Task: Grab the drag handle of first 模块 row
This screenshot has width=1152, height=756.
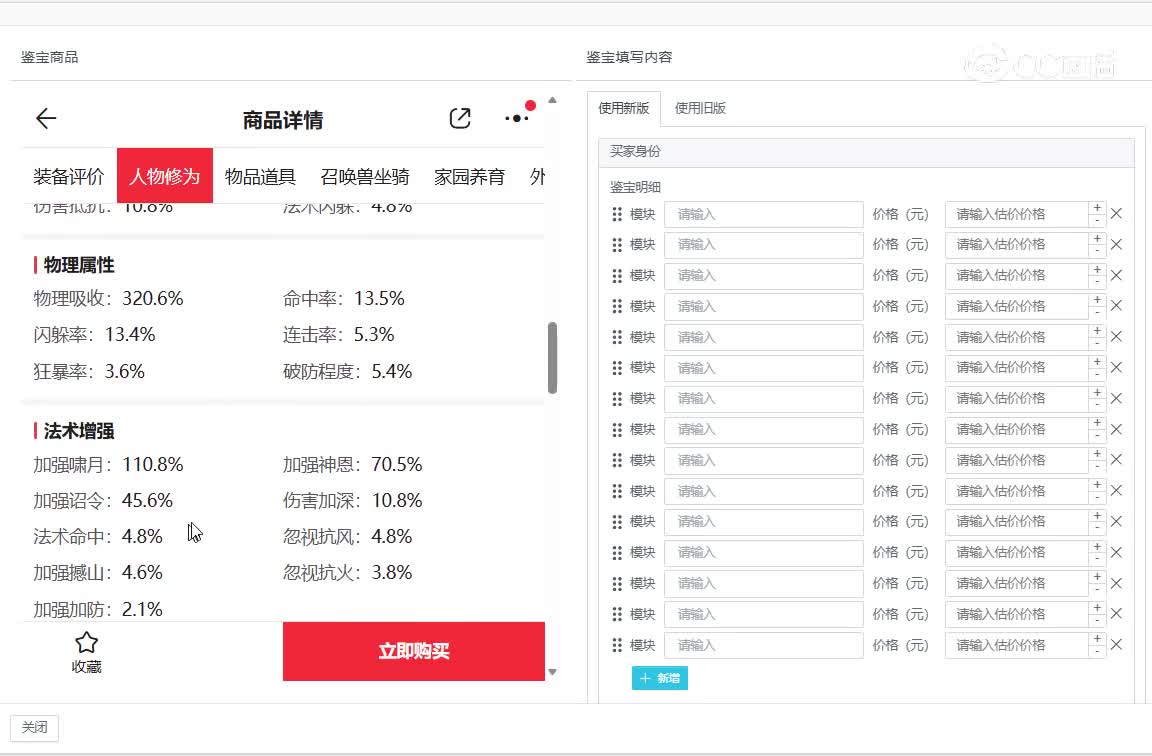Action: point(617,214)
